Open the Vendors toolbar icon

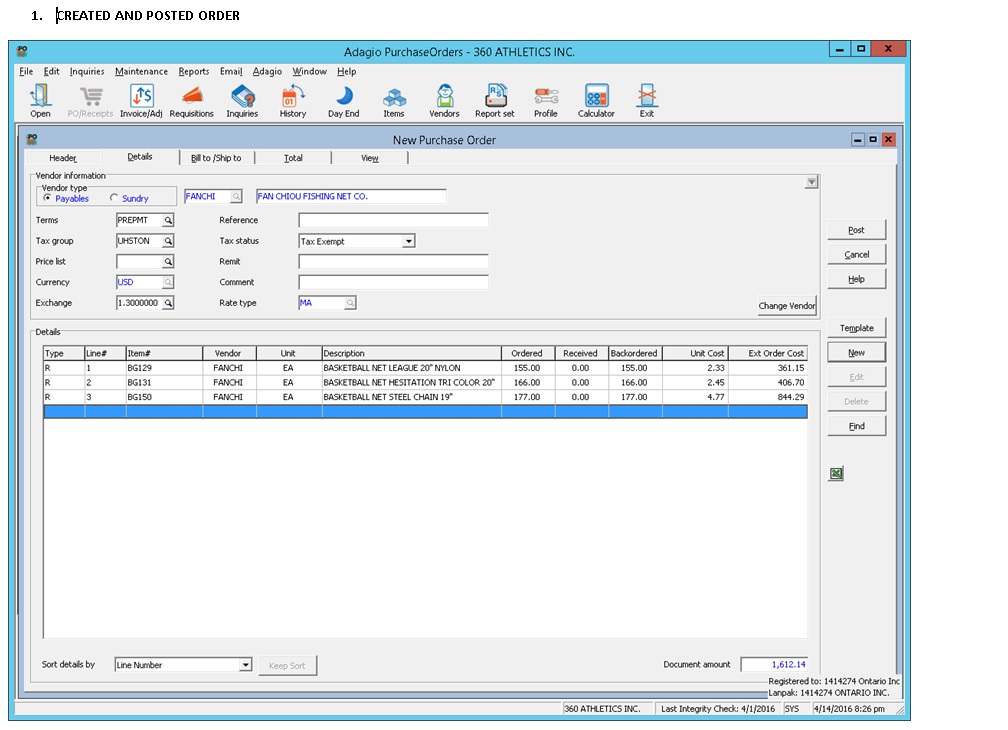(444, 100)
